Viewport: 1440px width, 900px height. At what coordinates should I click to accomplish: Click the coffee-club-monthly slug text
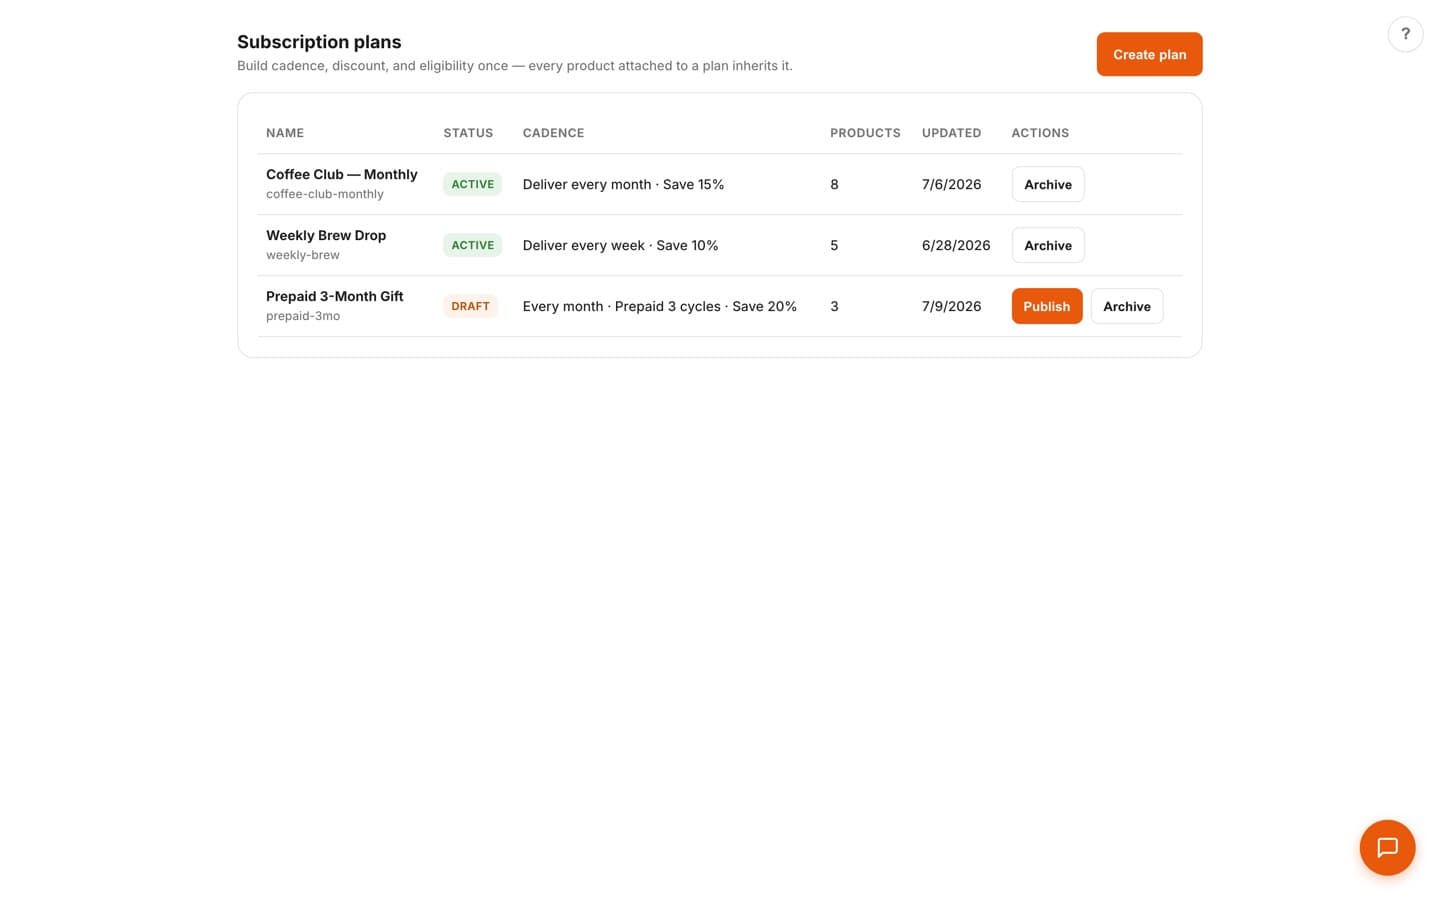click(324, 194)
